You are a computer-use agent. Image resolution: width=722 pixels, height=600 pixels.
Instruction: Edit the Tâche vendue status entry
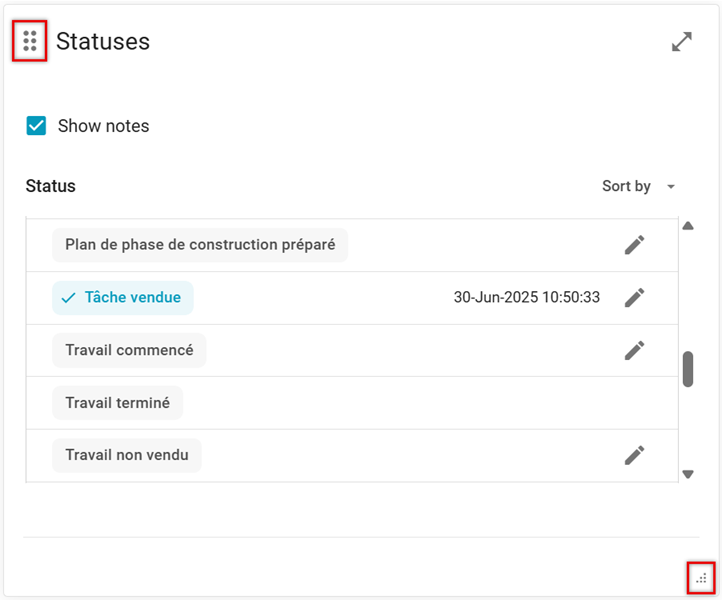(x=634, y=297)
